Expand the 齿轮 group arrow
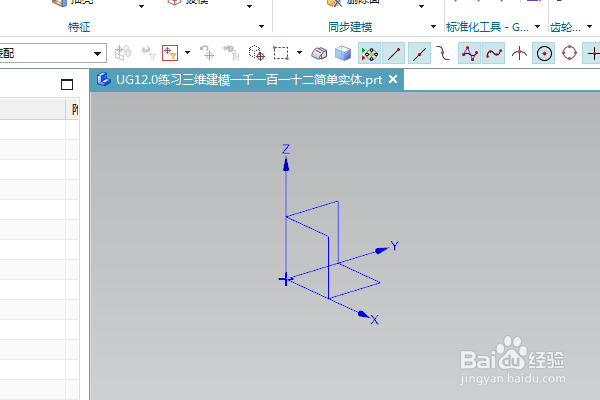Image resolution: width=600 pixels, height=400 pixels. click(x=589, y=26)
